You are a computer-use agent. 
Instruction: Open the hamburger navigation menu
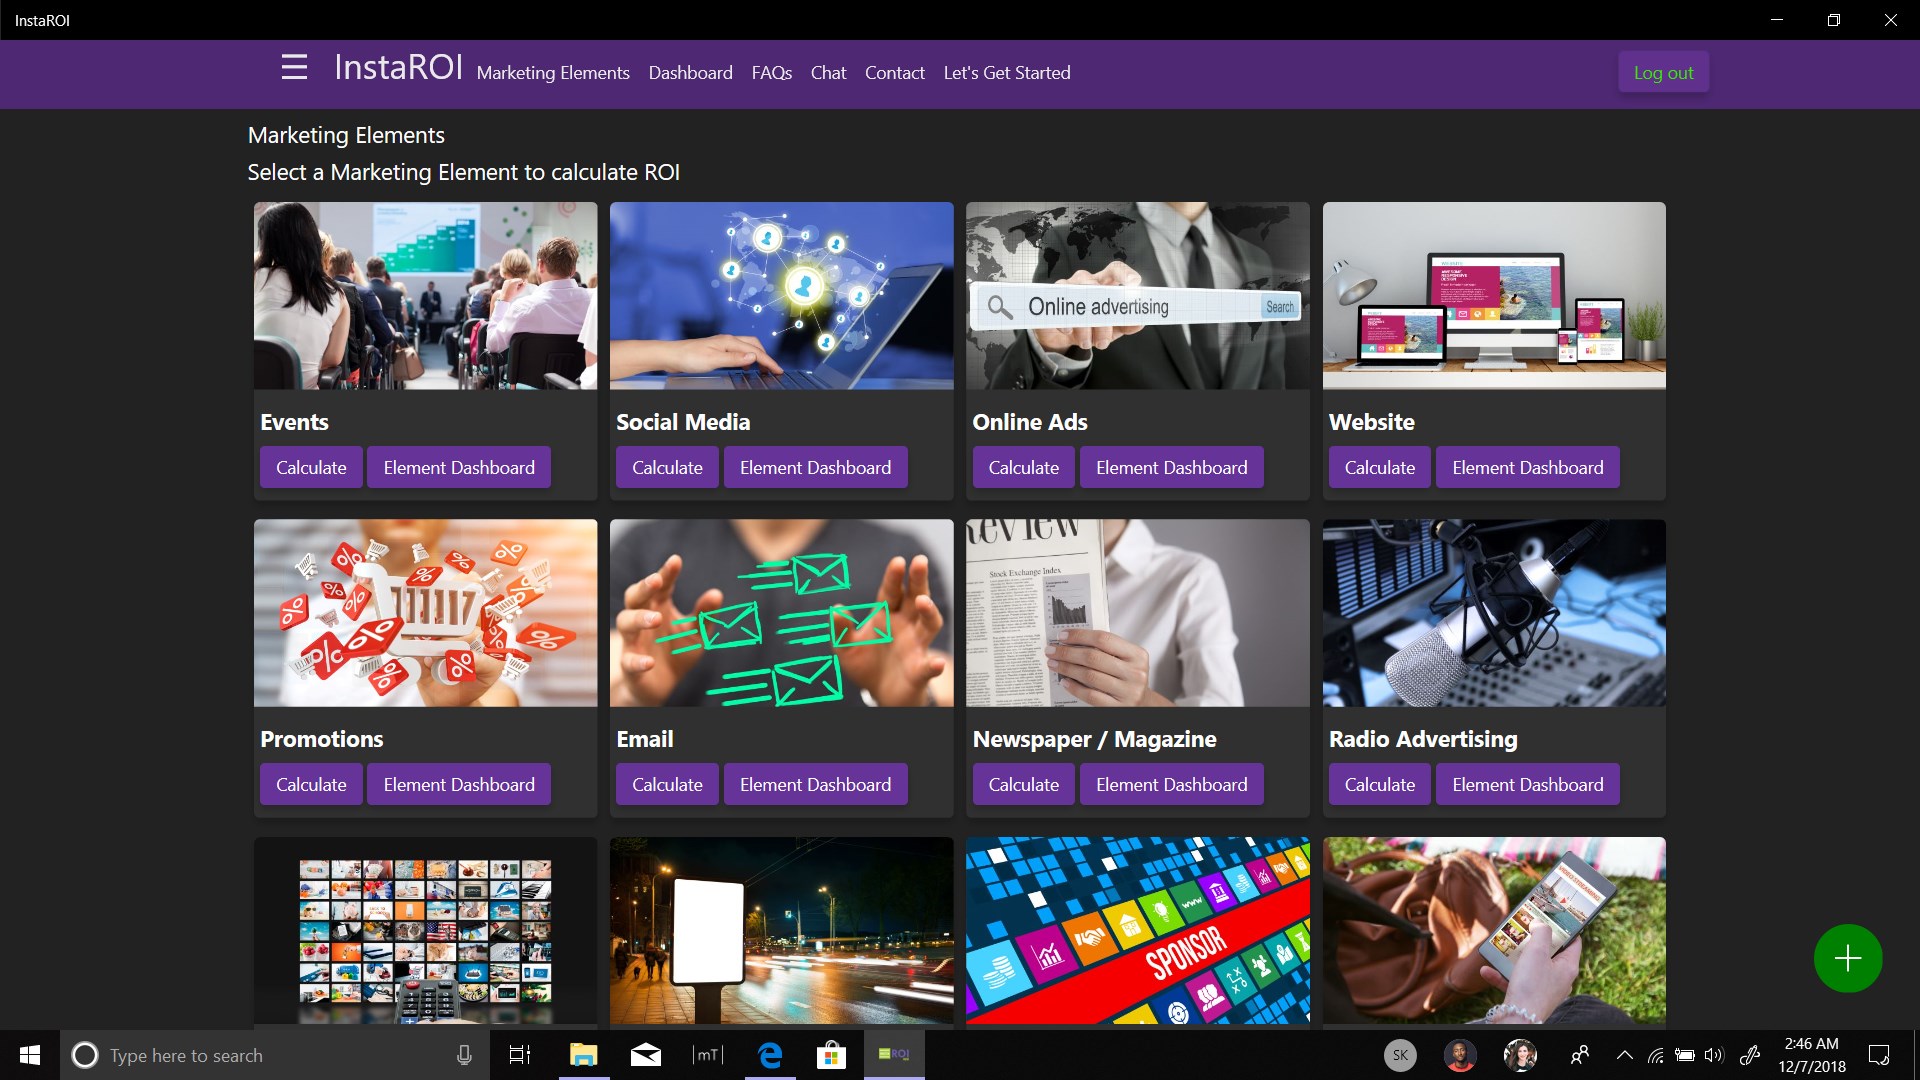[294, 67]
